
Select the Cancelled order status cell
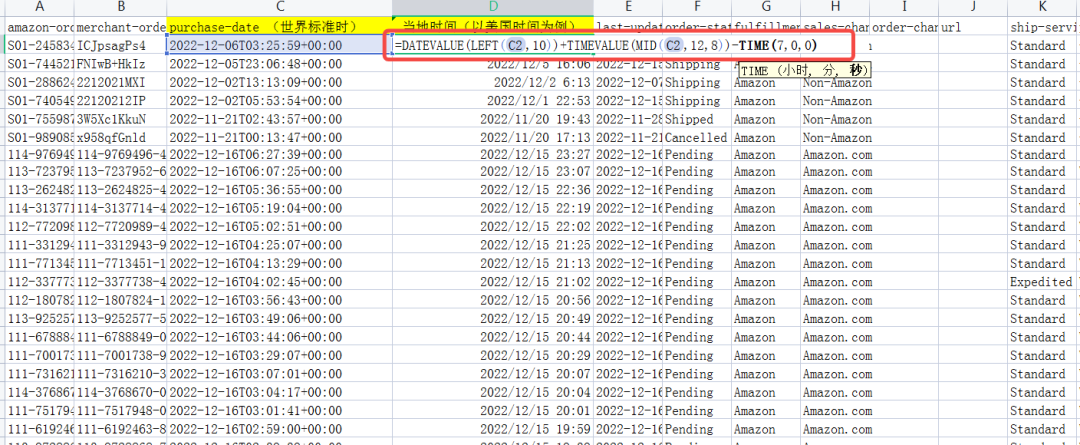(696, 137)
